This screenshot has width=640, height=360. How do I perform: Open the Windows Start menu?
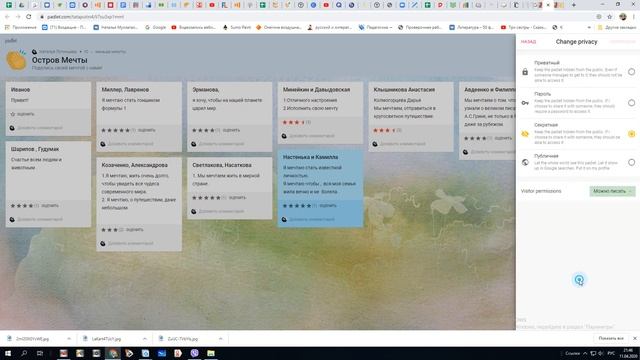(x=7, y=353)
